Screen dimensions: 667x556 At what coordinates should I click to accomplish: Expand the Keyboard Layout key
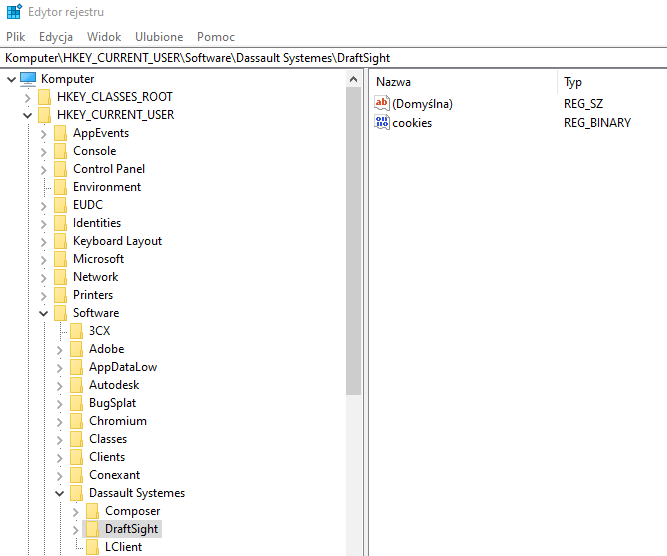coord(43,242)
